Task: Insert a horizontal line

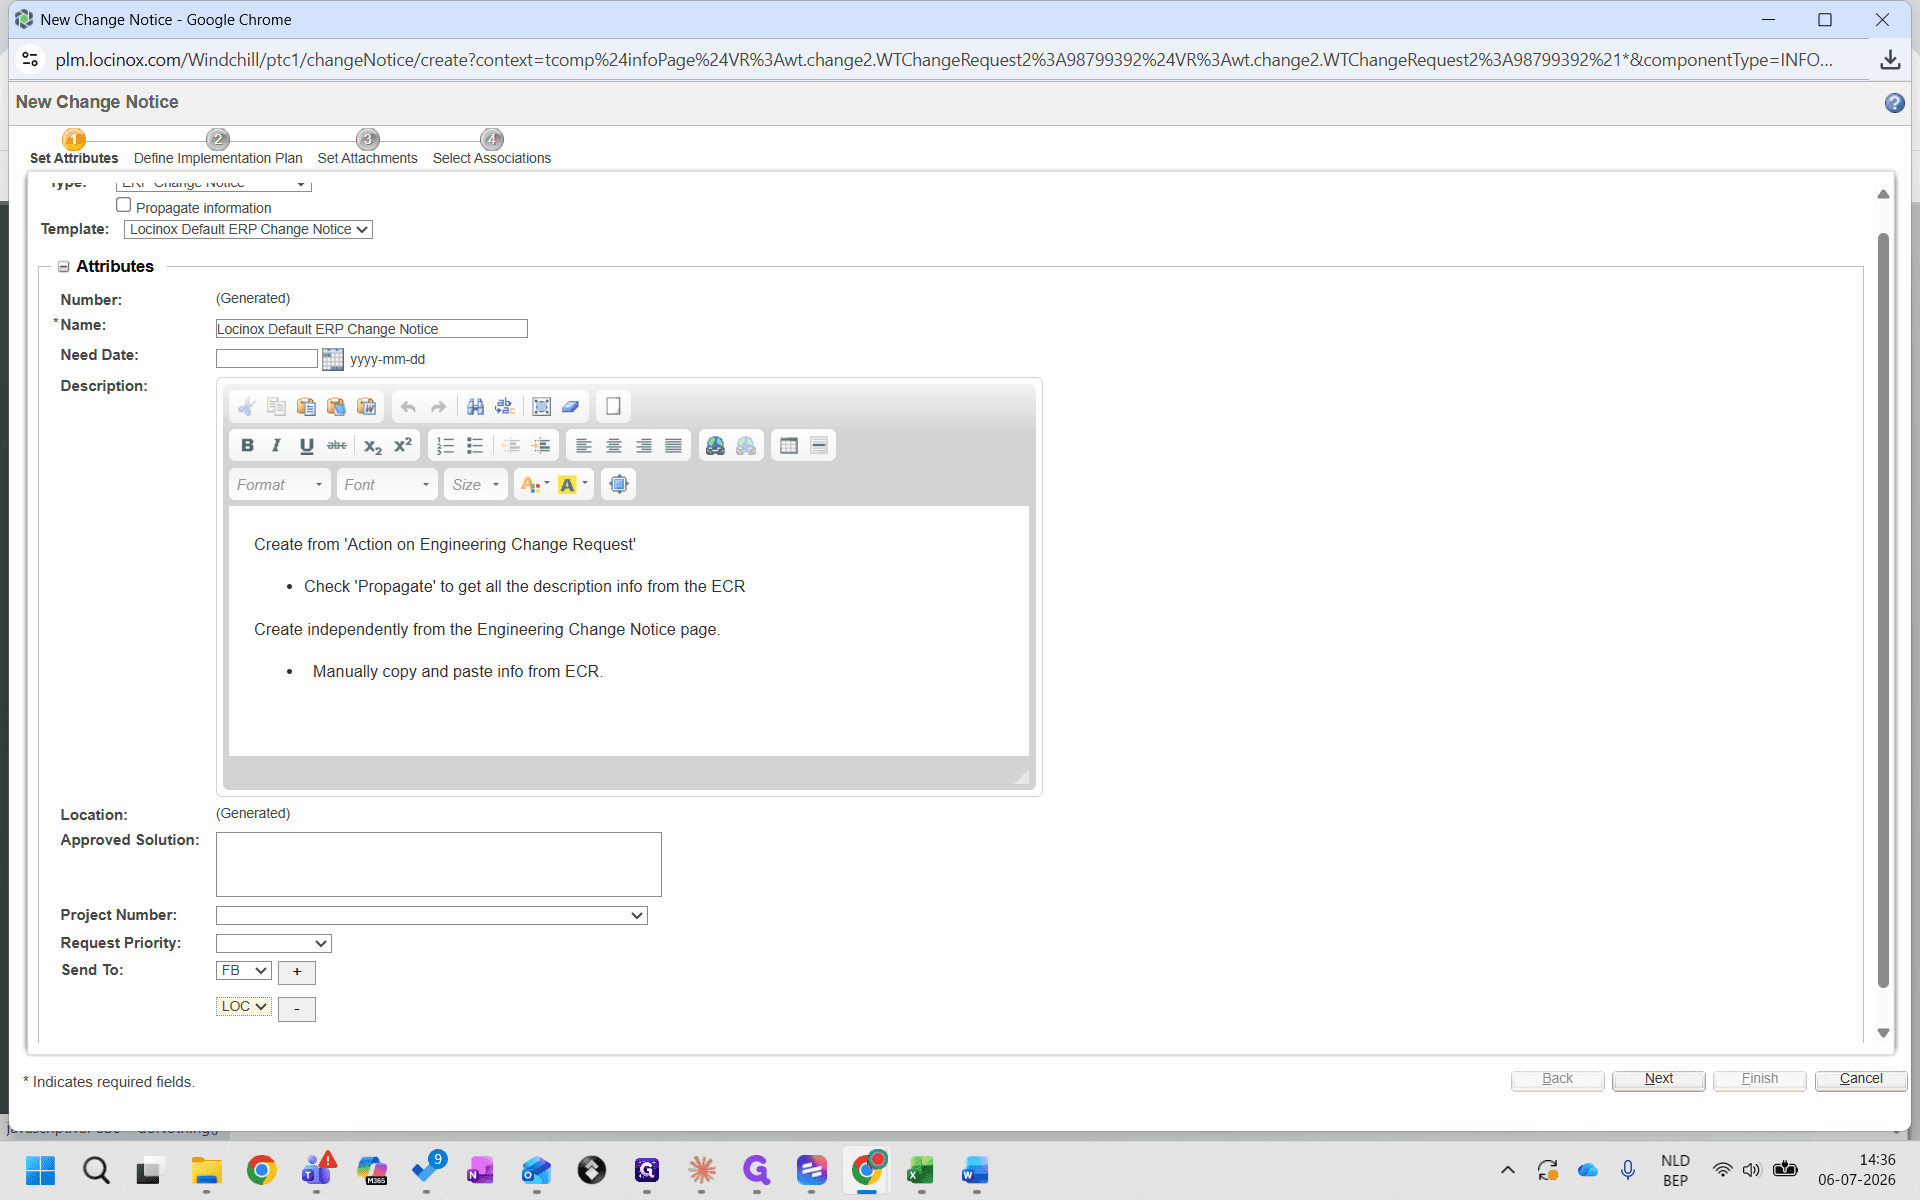Action: 819,446
